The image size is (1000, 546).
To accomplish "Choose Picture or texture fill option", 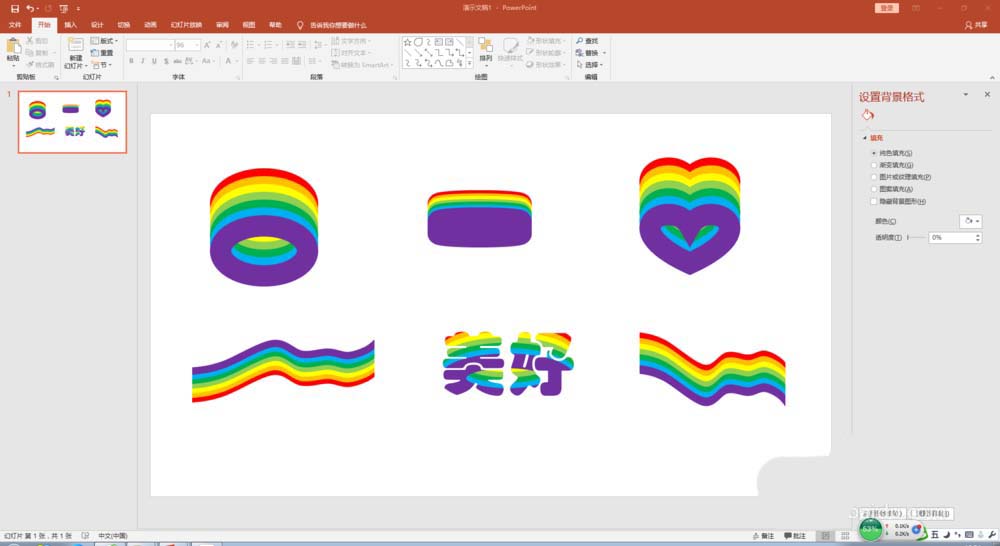I will [x=874, y=177].
